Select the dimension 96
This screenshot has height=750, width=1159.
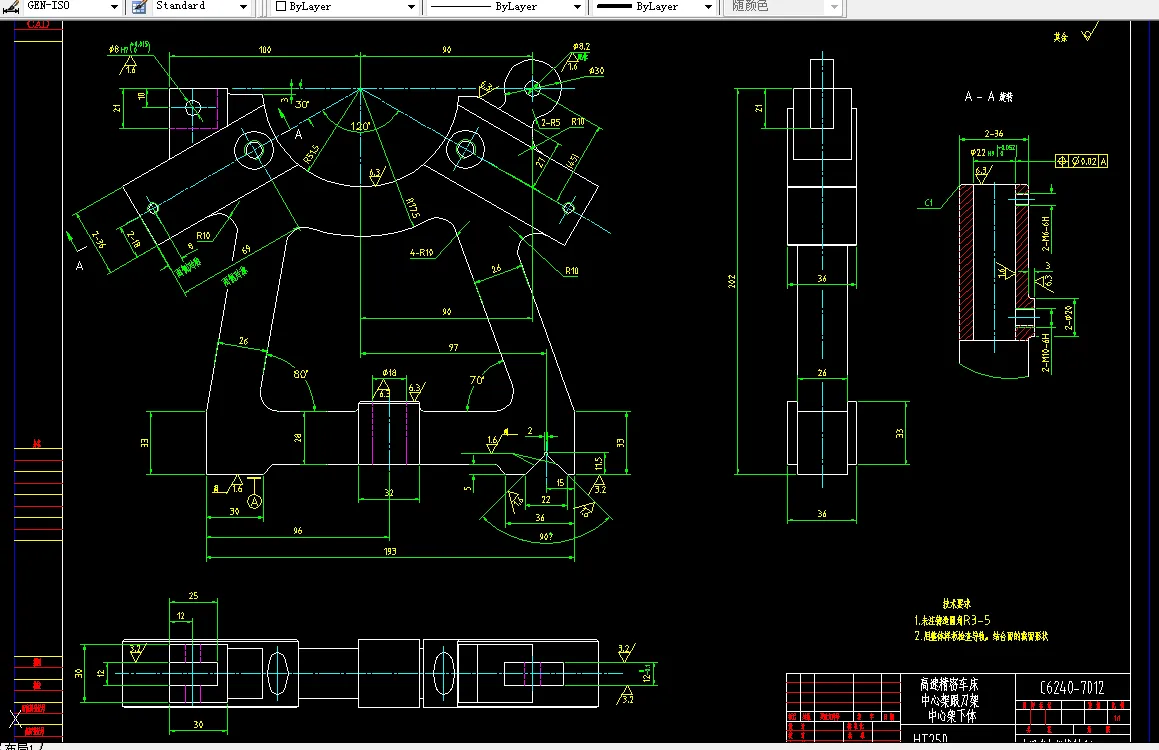tap(297, 531)
